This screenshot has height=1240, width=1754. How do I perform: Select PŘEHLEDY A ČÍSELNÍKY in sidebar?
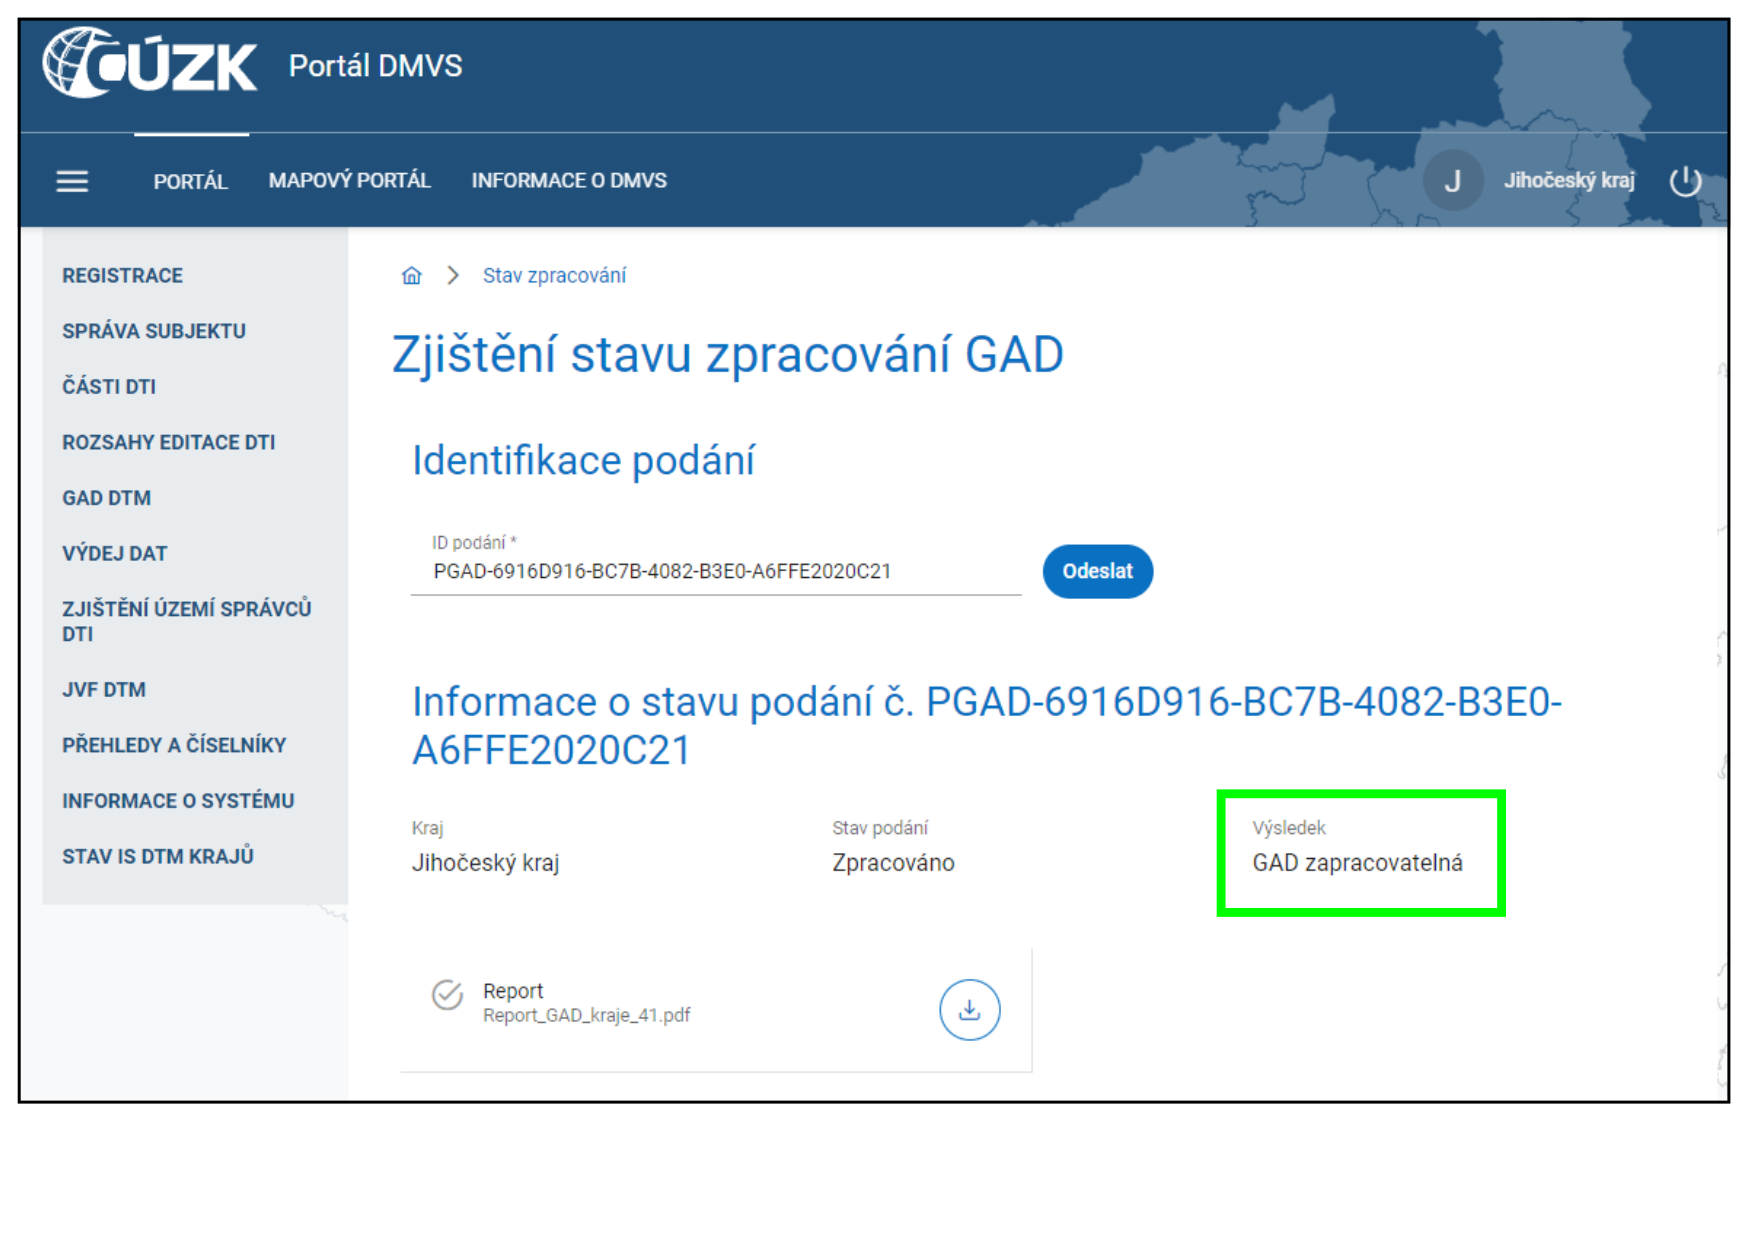click(173, 745)
